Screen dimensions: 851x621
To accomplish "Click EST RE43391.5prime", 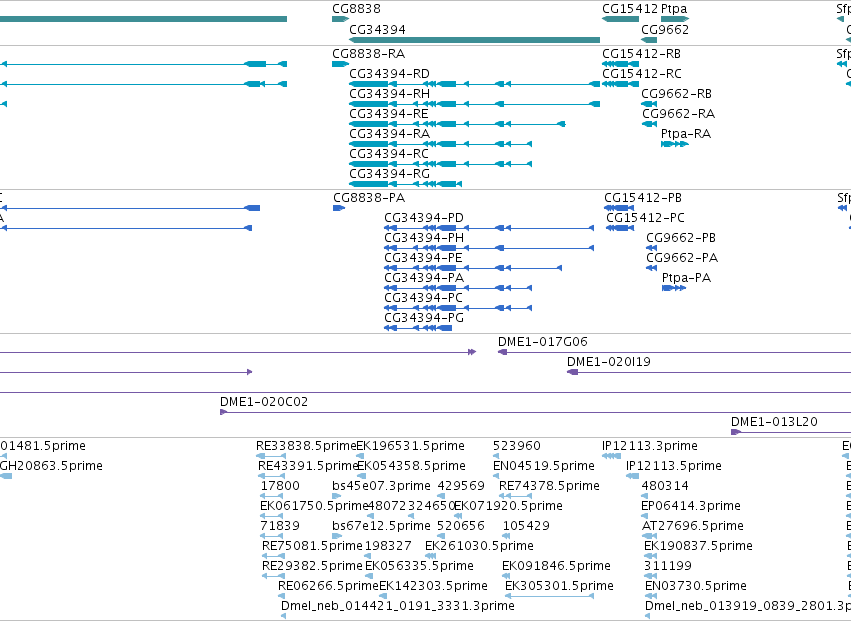I will point(308,466).
